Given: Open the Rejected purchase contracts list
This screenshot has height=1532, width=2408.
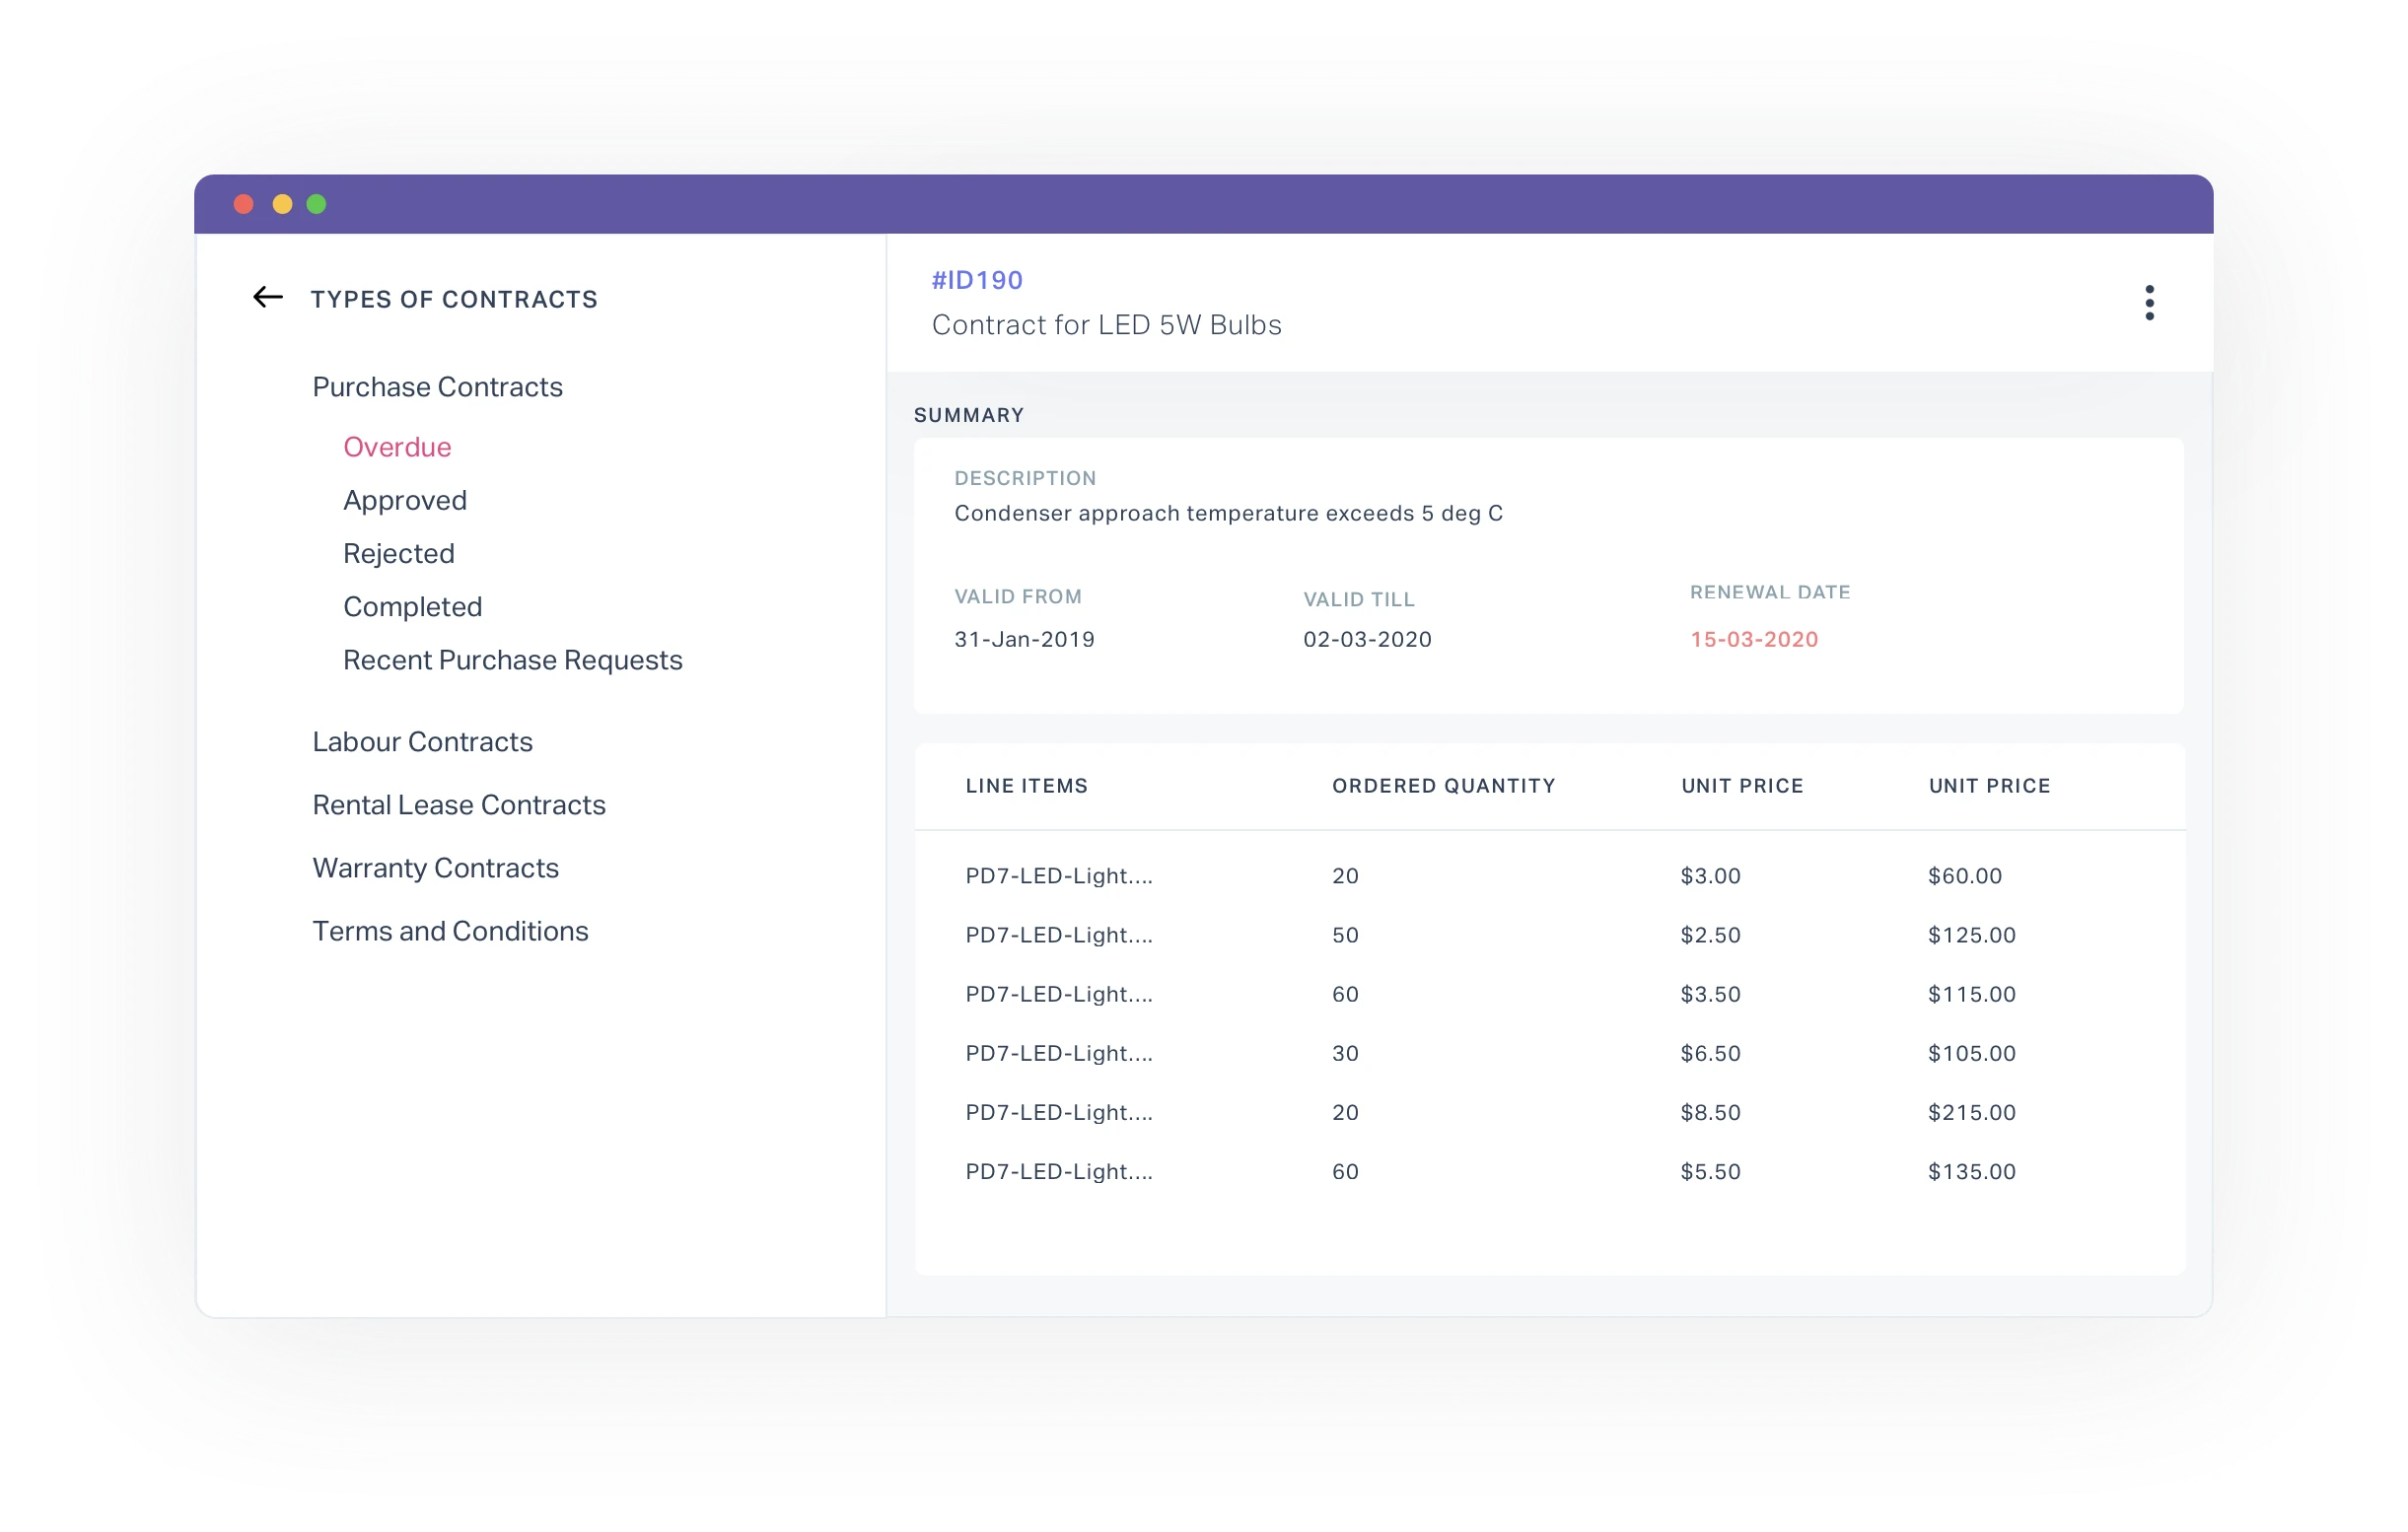Looking at the screenshot, I should point(398,553).
